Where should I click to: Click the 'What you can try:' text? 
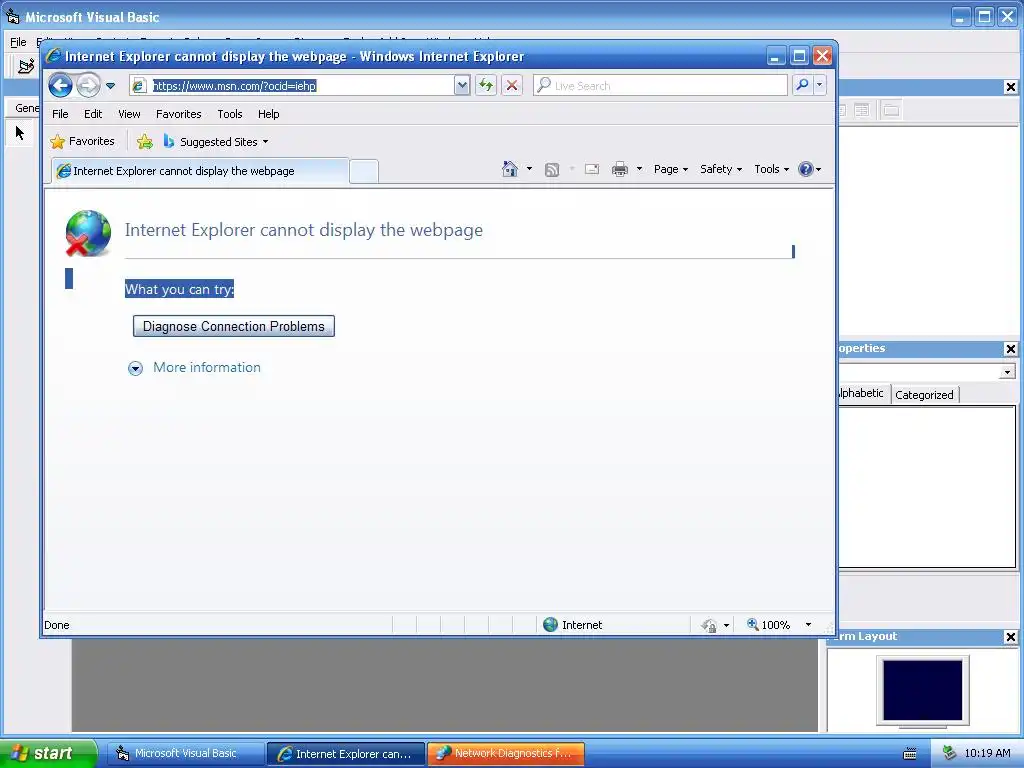tap(180, 289)
